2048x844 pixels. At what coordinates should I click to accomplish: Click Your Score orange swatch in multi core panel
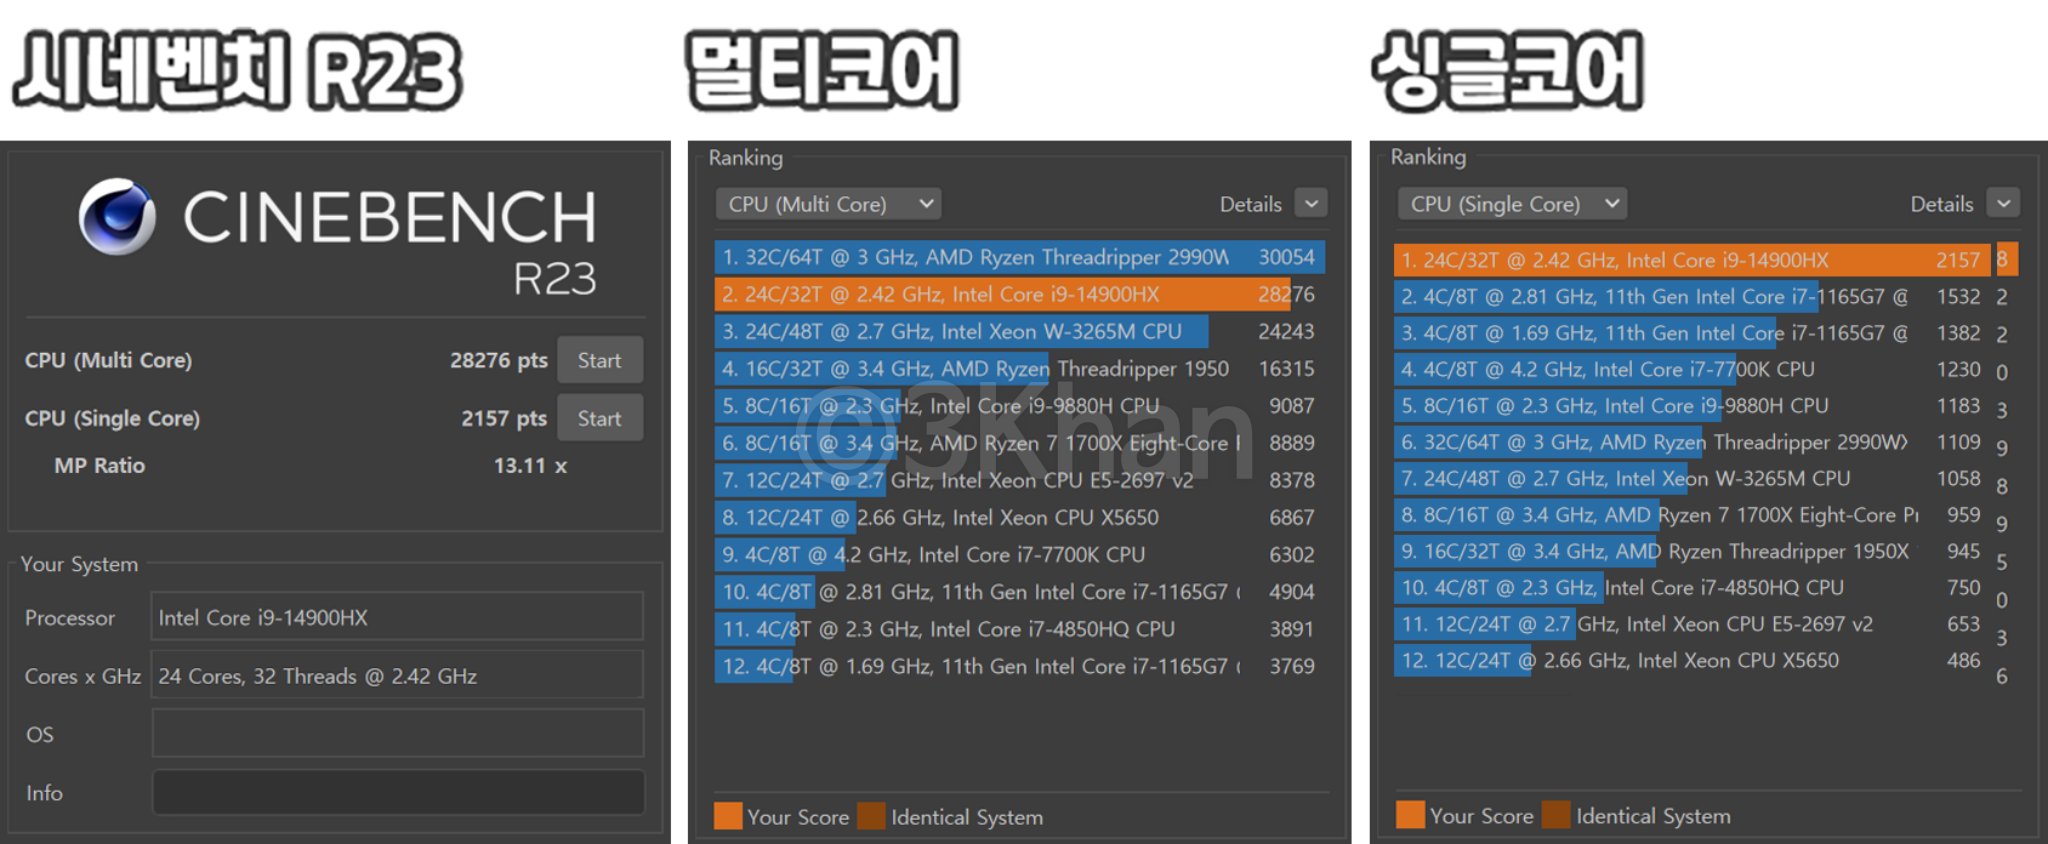click(728, 816)
